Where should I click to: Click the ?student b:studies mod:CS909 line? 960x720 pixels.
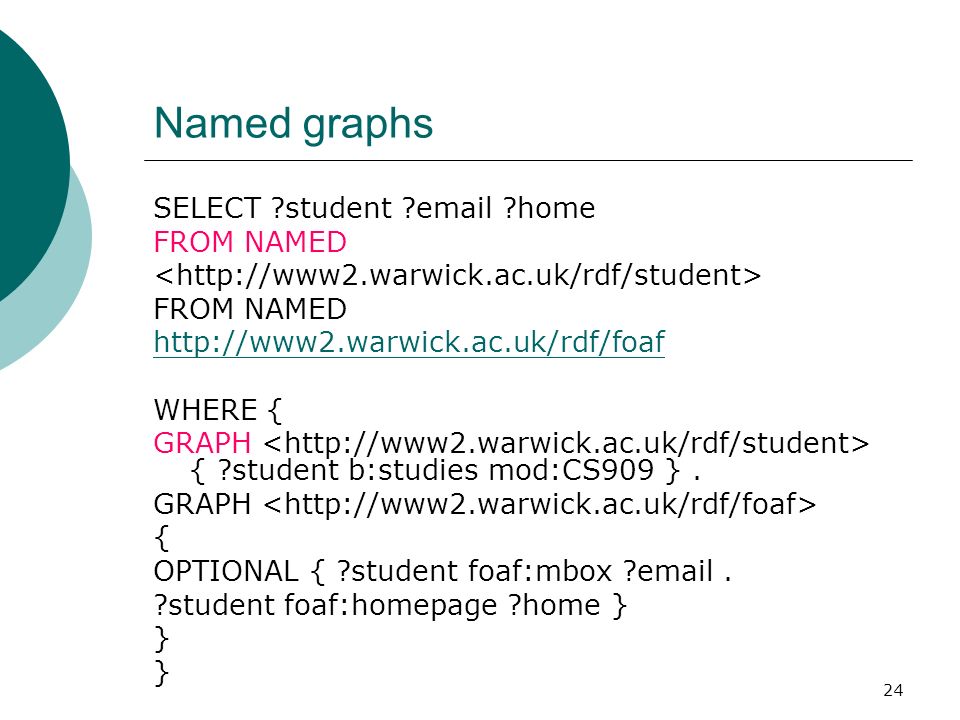(x=445, y=470)
